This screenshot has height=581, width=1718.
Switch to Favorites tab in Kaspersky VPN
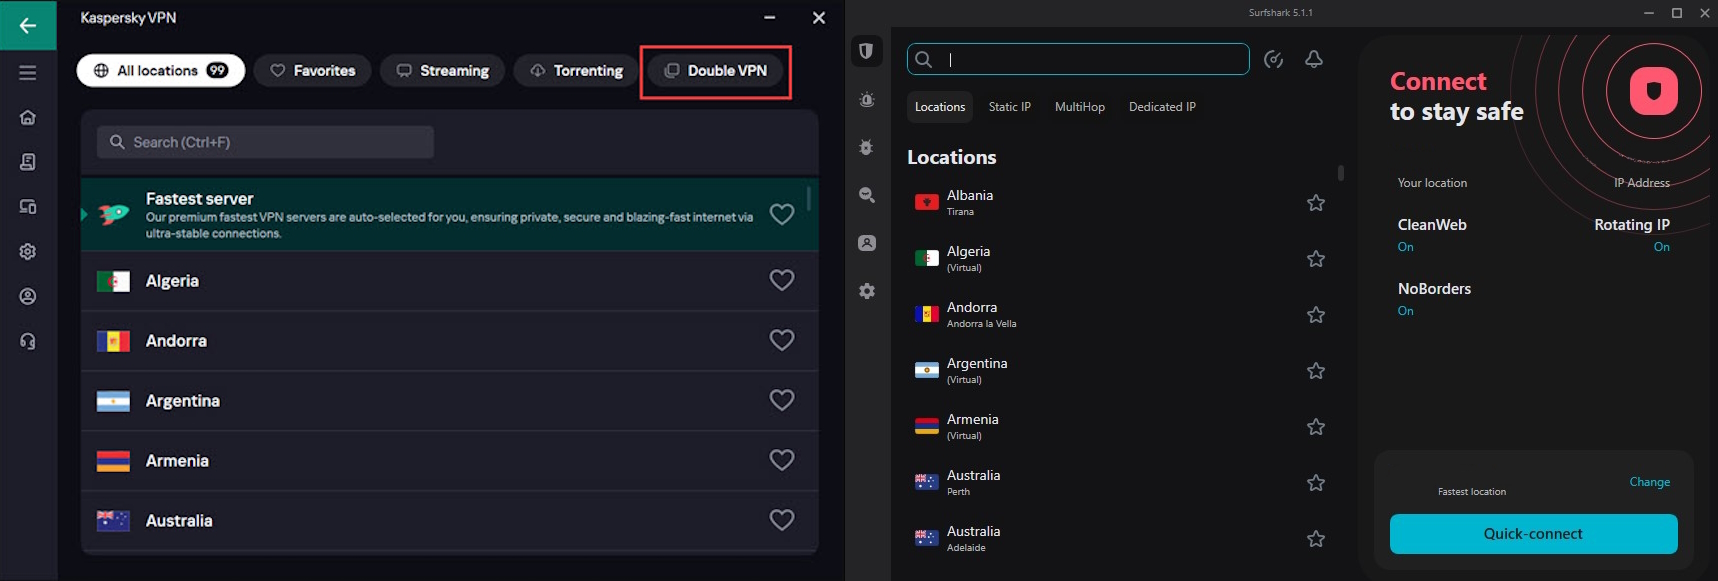point(312,70)
